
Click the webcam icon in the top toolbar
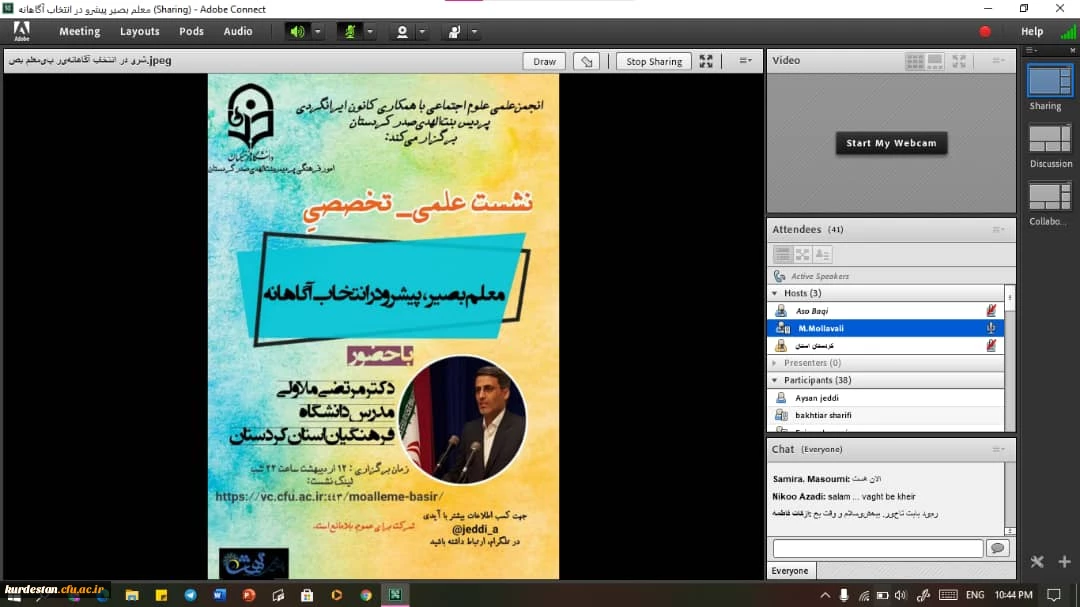pyautogui.click(x=402, y=32)
